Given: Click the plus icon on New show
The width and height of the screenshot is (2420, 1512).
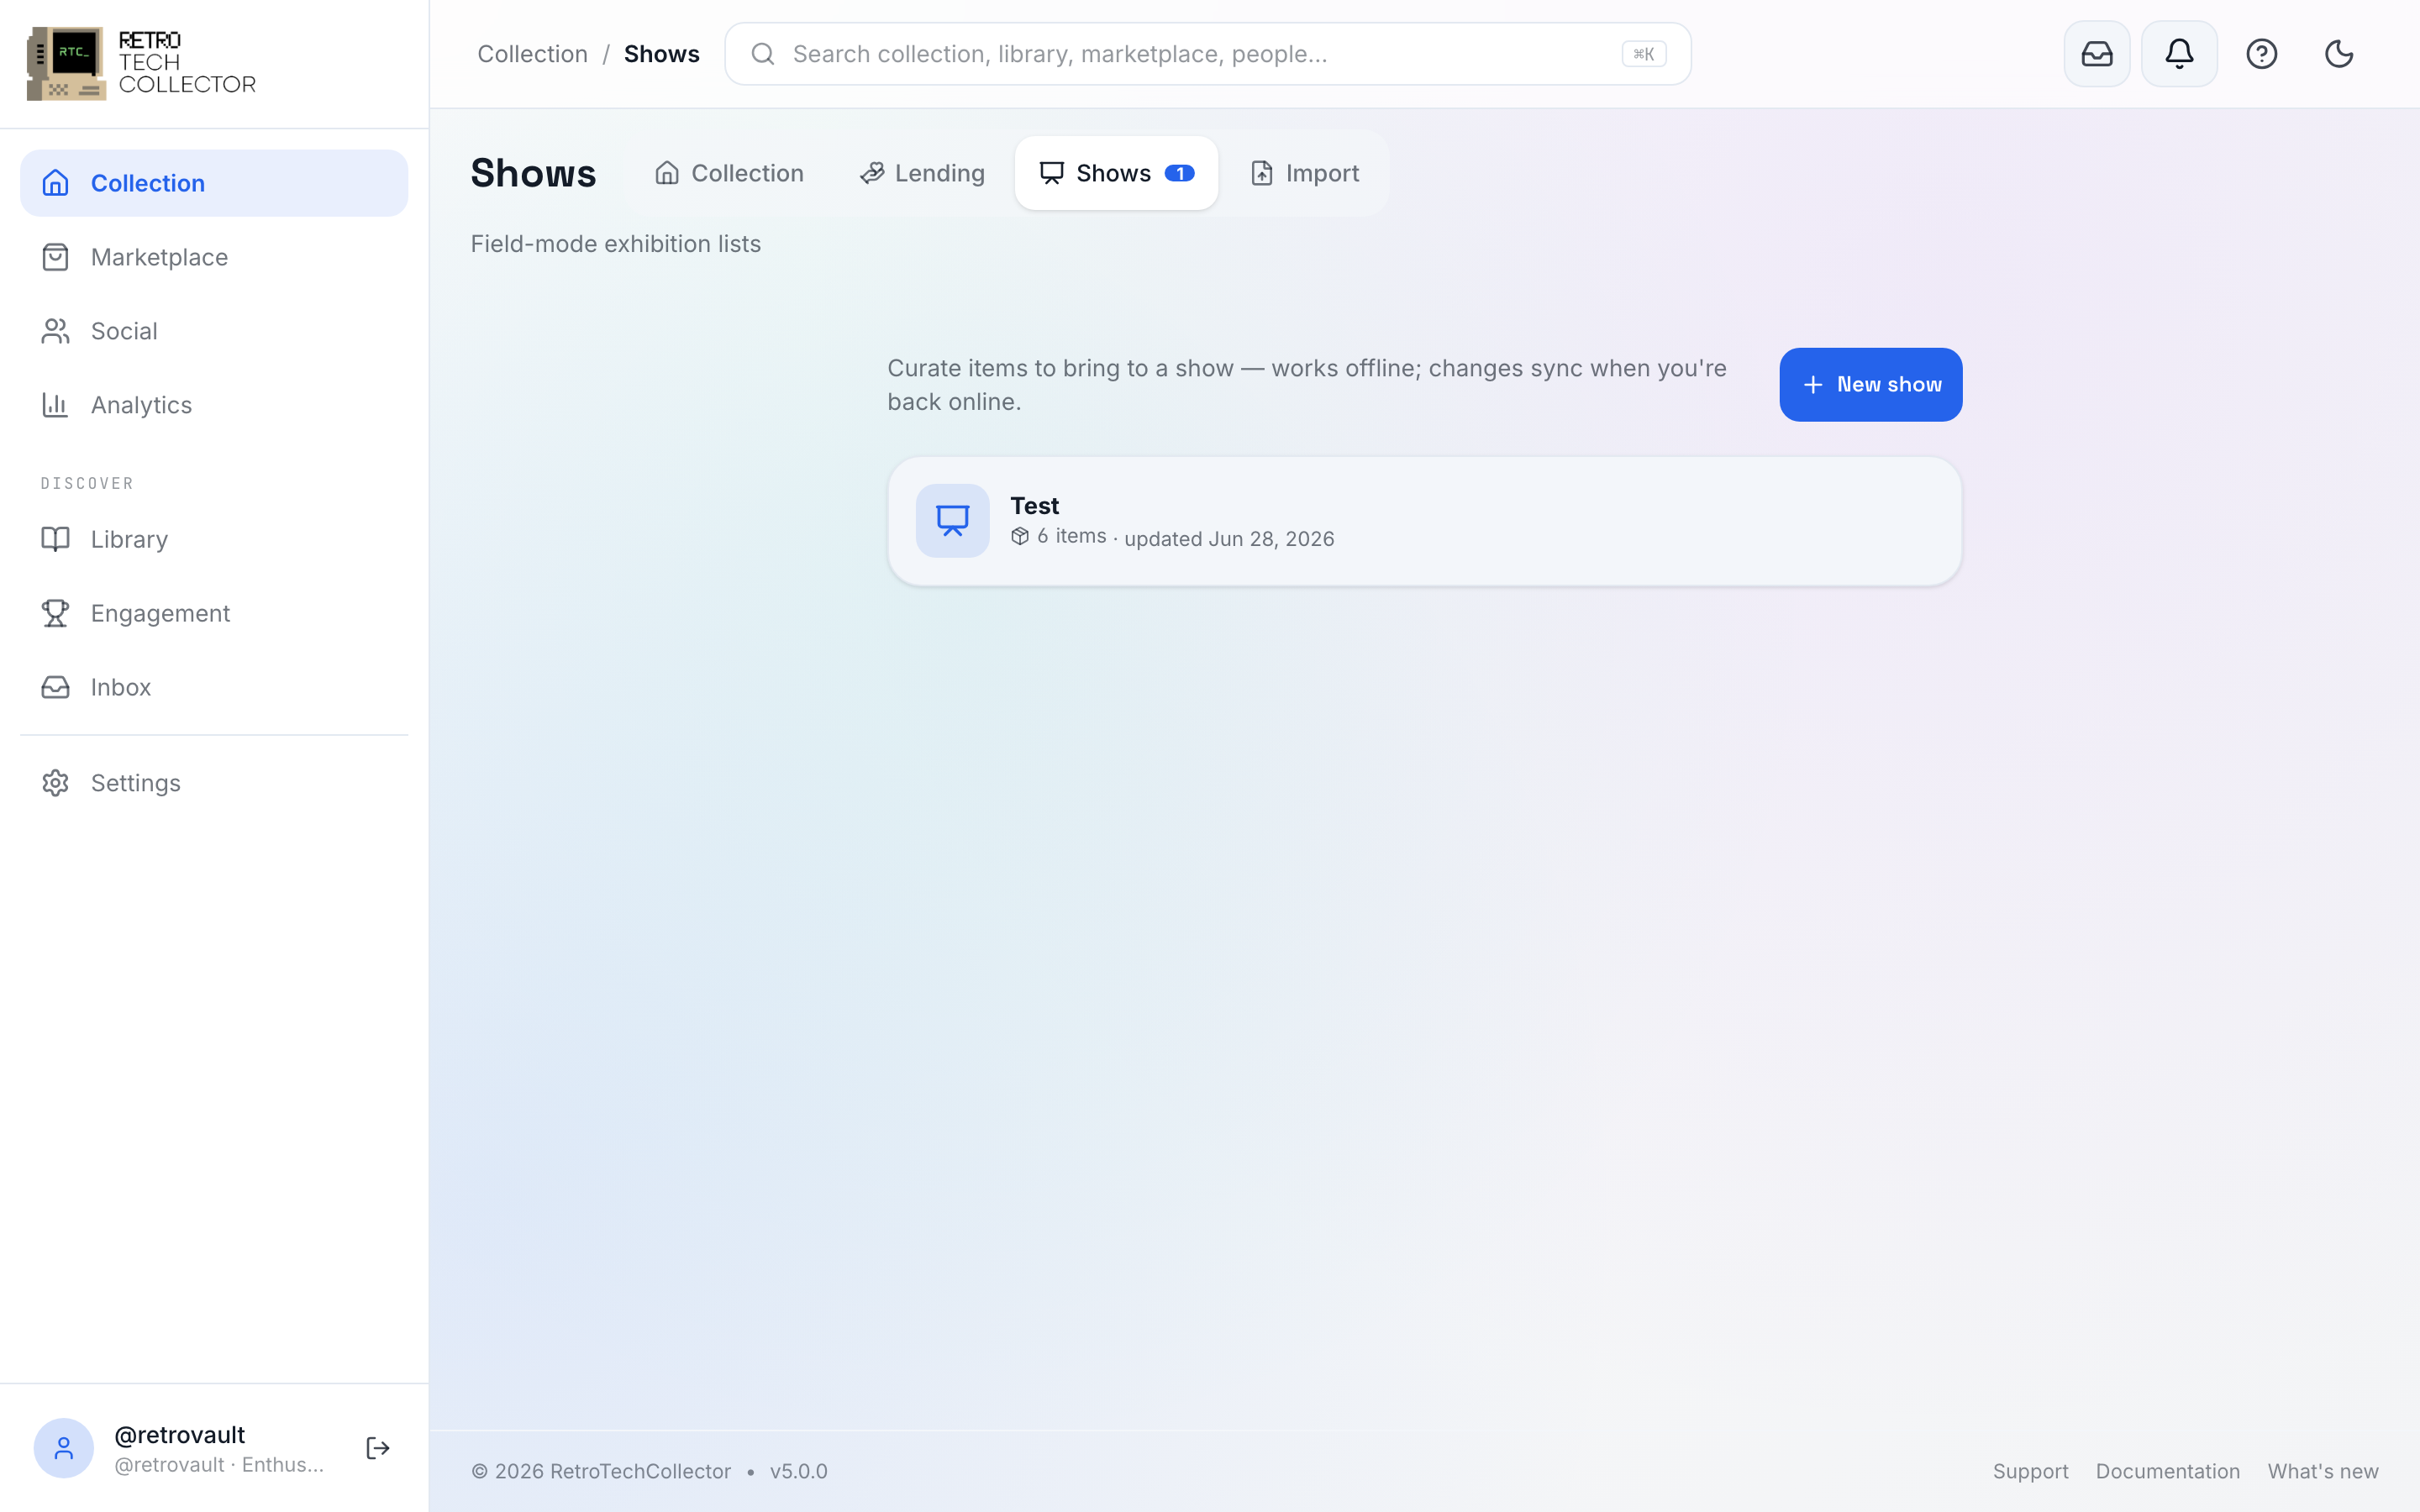Looking at the screenshot, I should click(x=1813, y=385).
